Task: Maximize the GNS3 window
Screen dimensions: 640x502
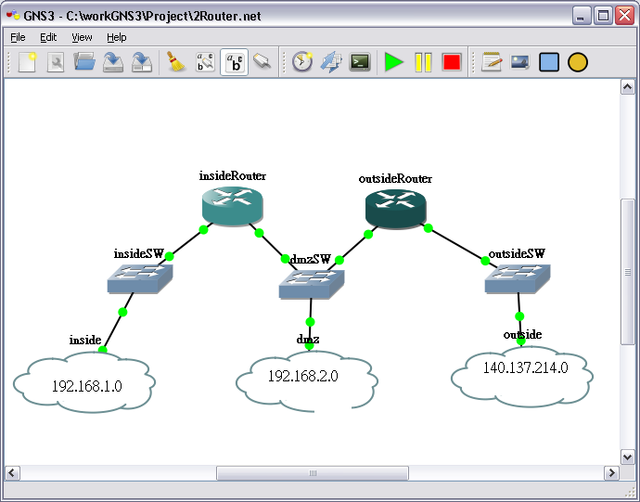Action: pyautogui.click(x=603, y=16)
